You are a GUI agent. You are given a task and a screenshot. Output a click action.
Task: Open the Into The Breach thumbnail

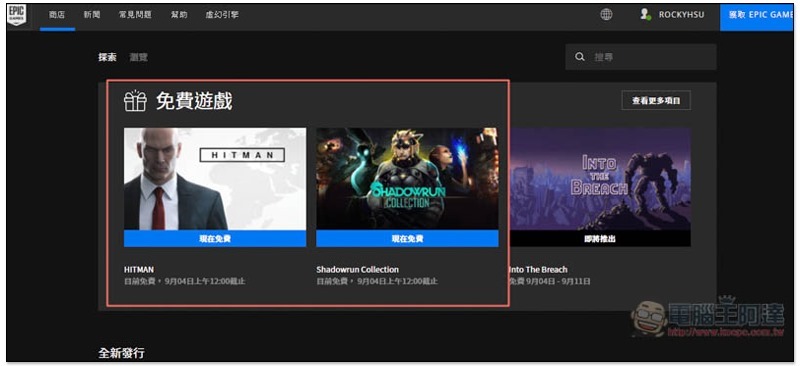coord(600,179)
